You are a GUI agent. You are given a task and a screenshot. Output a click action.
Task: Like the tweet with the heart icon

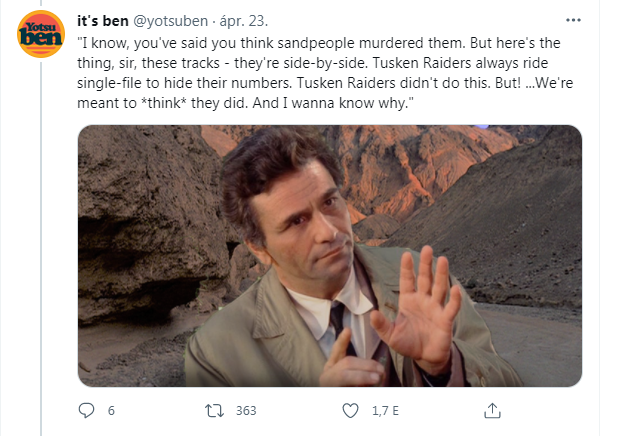pos(350,410)
